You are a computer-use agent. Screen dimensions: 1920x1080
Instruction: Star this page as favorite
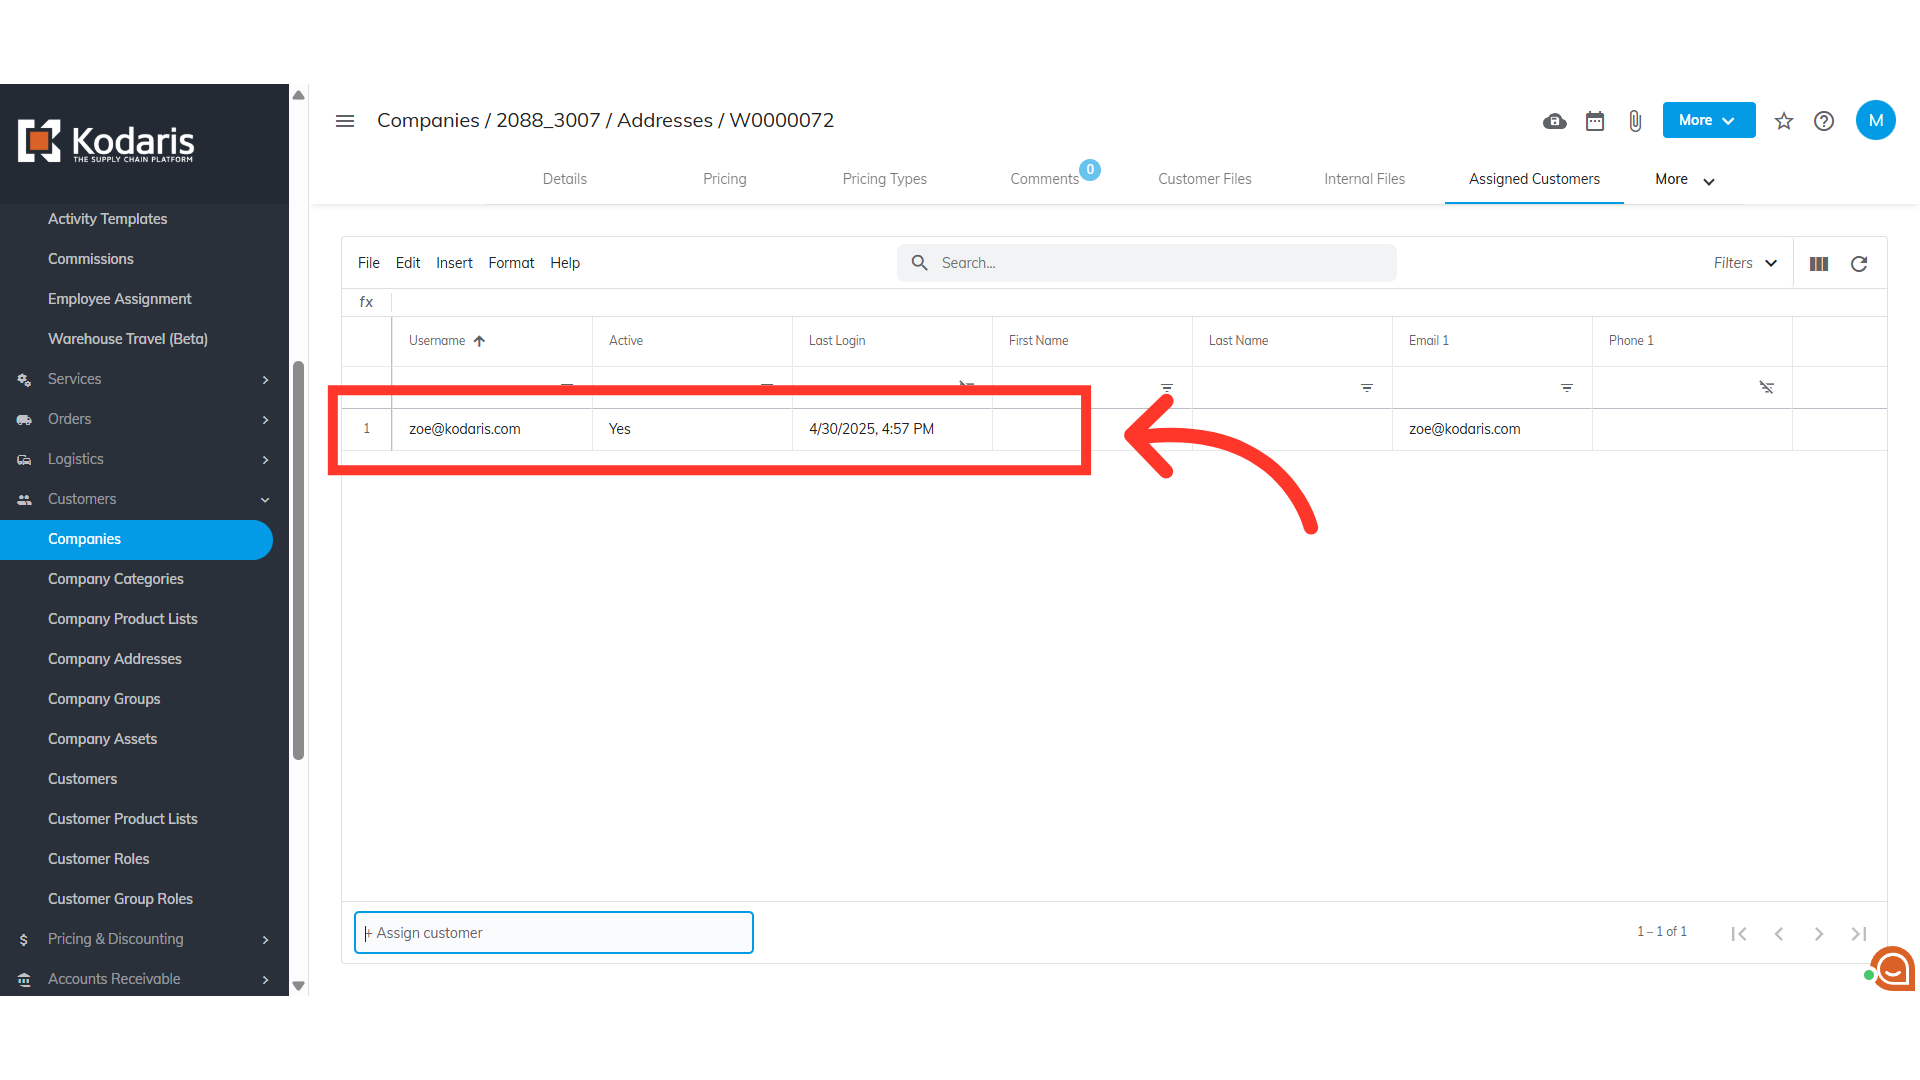pos(1784,121)
